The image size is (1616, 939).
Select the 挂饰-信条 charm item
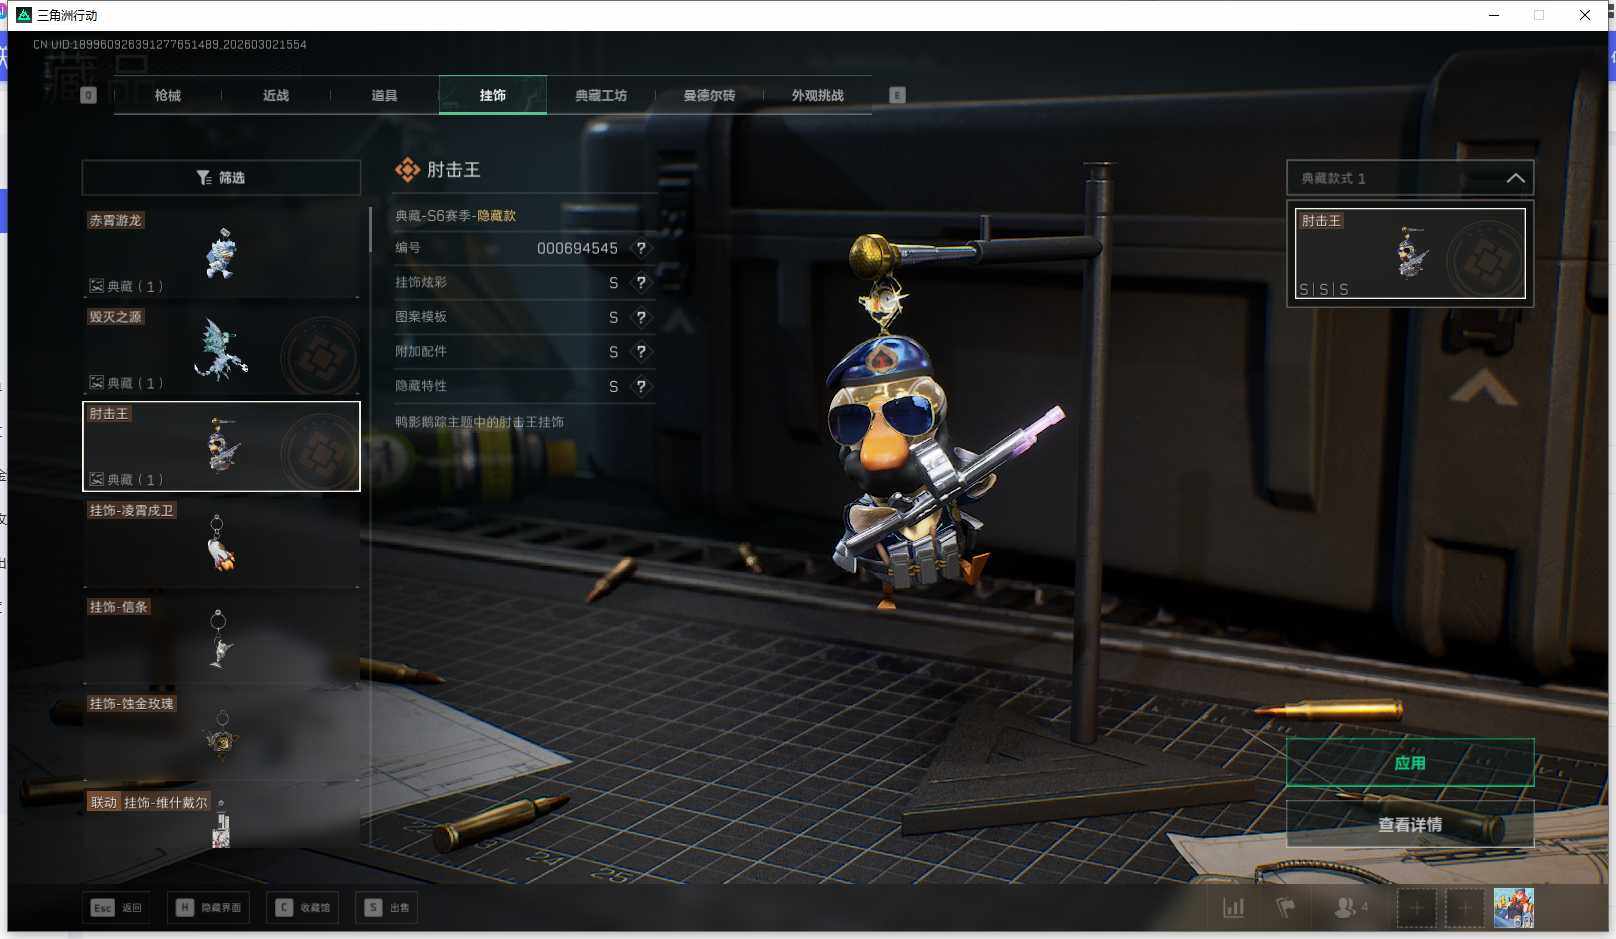(x=221, y=640)
